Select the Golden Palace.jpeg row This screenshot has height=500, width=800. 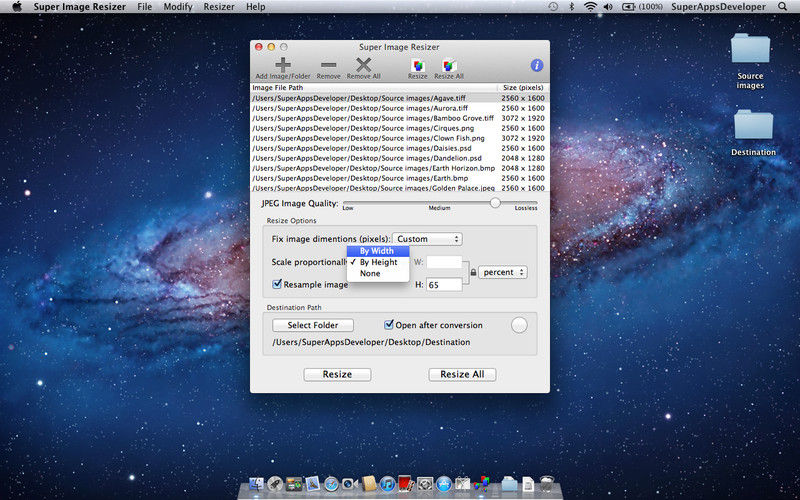400,188
